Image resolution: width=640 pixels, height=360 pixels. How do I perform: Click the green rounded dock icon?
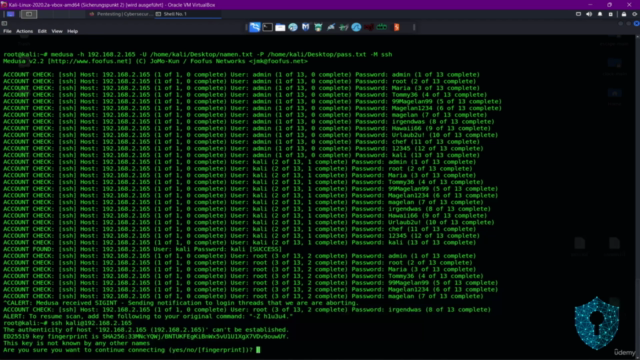382,27
